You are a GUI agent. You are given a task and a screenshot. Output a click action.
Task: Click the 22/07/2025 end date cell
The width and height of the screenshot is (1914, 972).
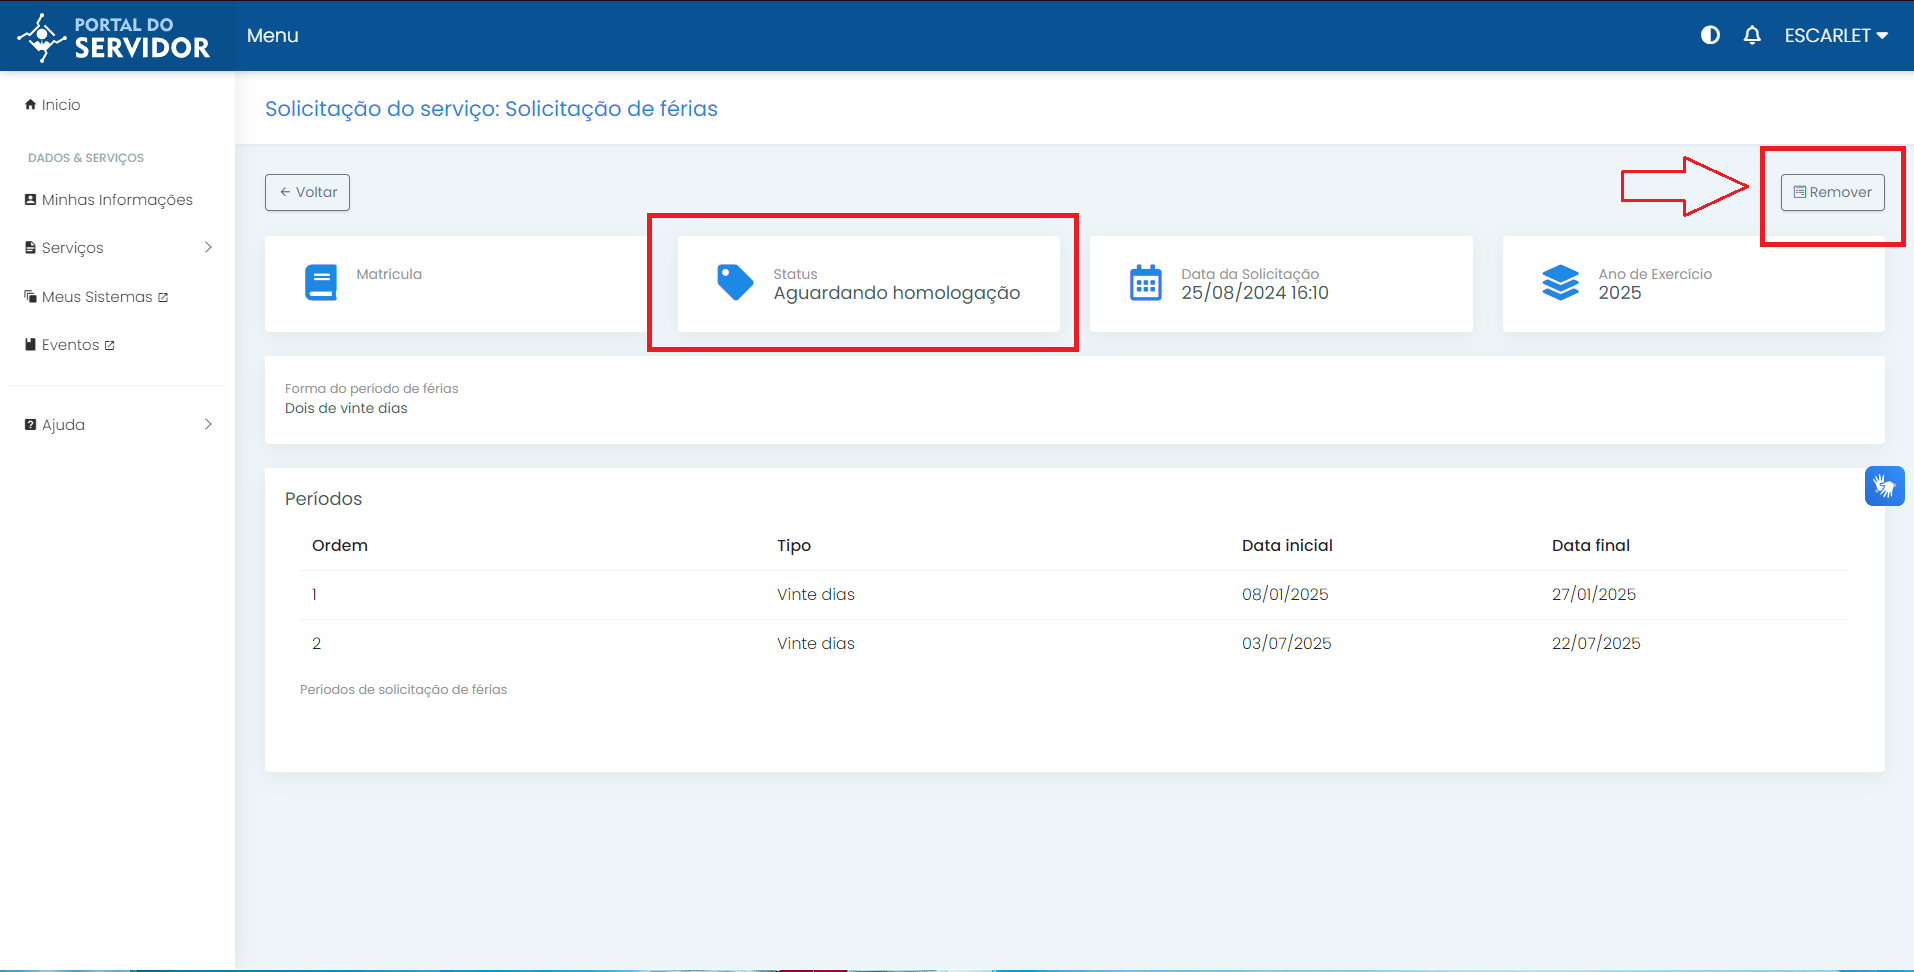pyautogui.click(x=1596, y=643)
